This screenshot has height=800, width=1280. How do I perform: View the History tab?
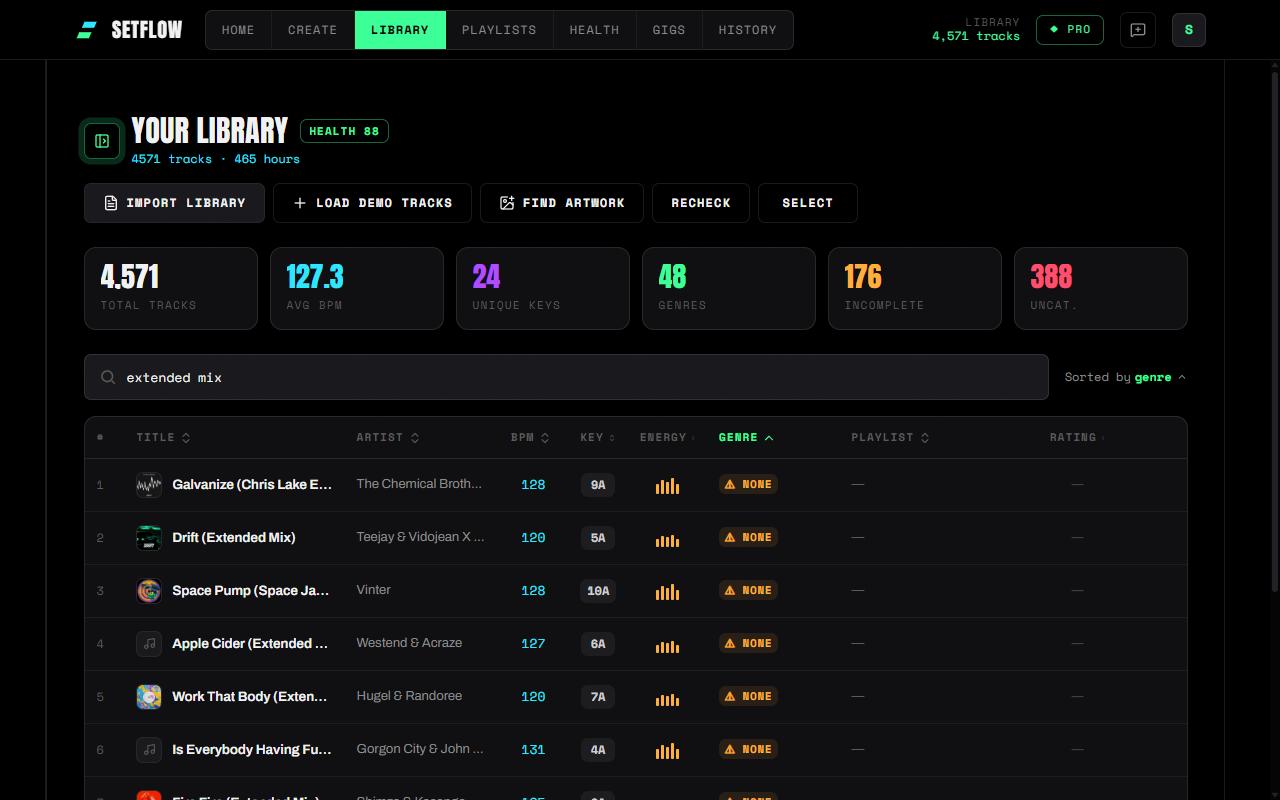748,30
